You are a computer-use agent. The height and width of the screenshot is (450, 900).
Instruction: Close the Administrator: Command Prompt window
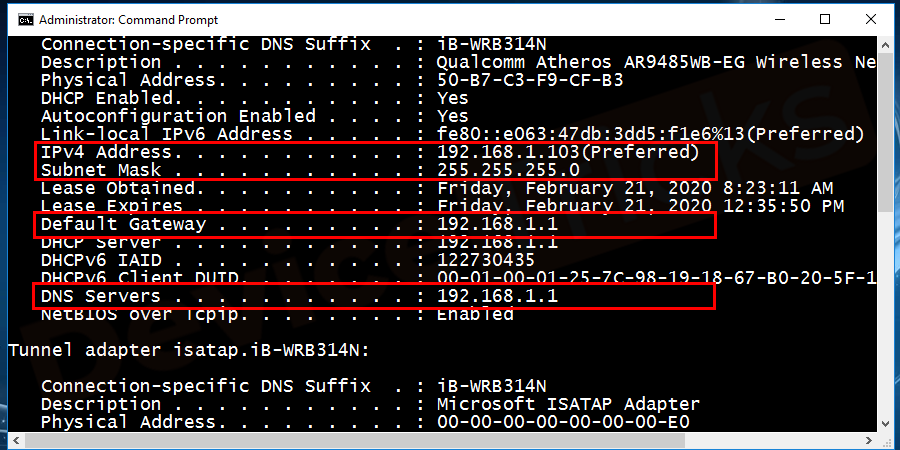click(x=871, y=20)
